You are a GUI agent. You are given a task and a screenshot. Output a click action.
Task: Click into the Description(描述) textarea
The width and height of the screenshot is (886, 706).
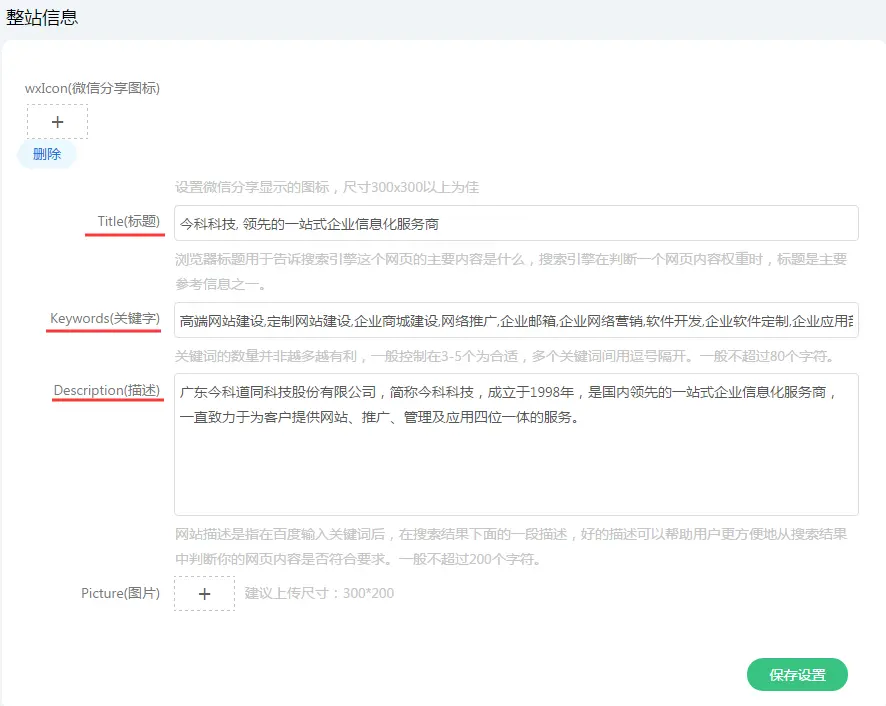click(x=516, y=444)
